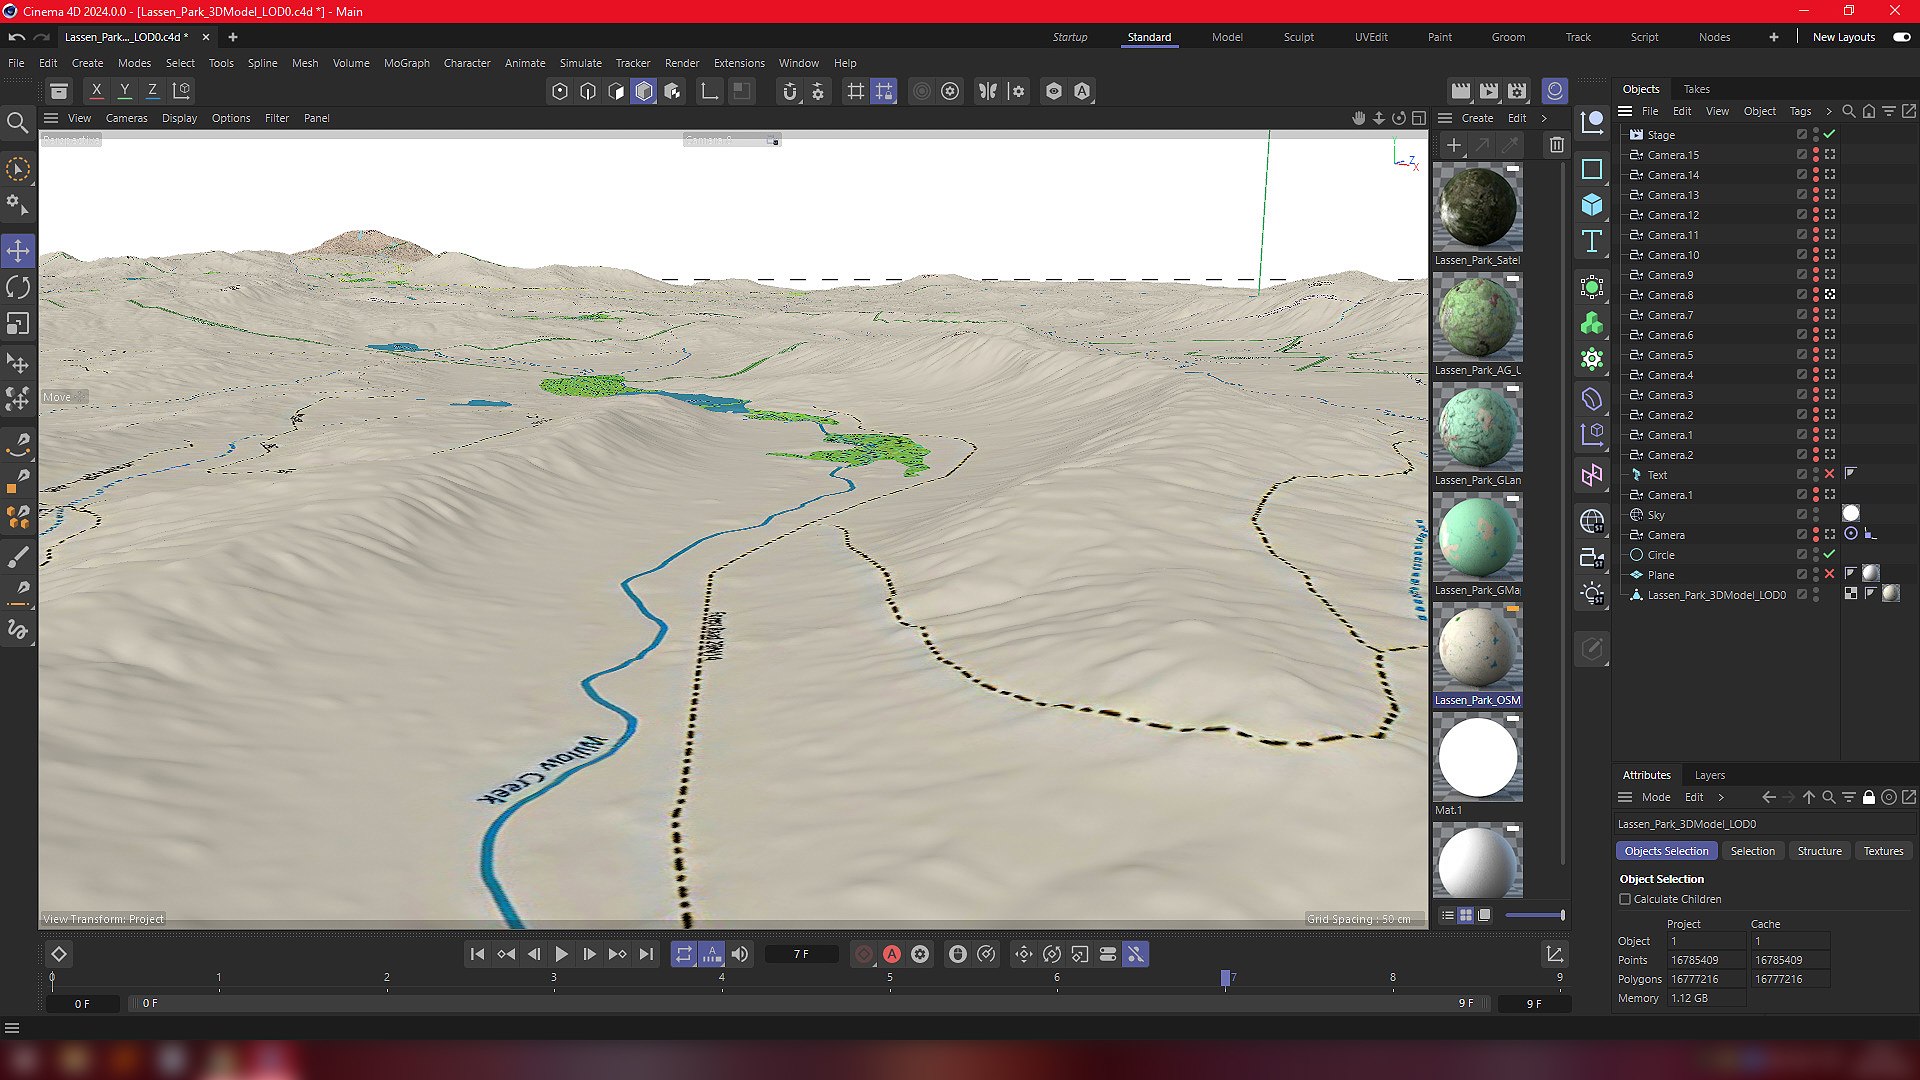Open Attributes Manager hamburger menu
1920x1080 pixels.
pos(1625,797)
